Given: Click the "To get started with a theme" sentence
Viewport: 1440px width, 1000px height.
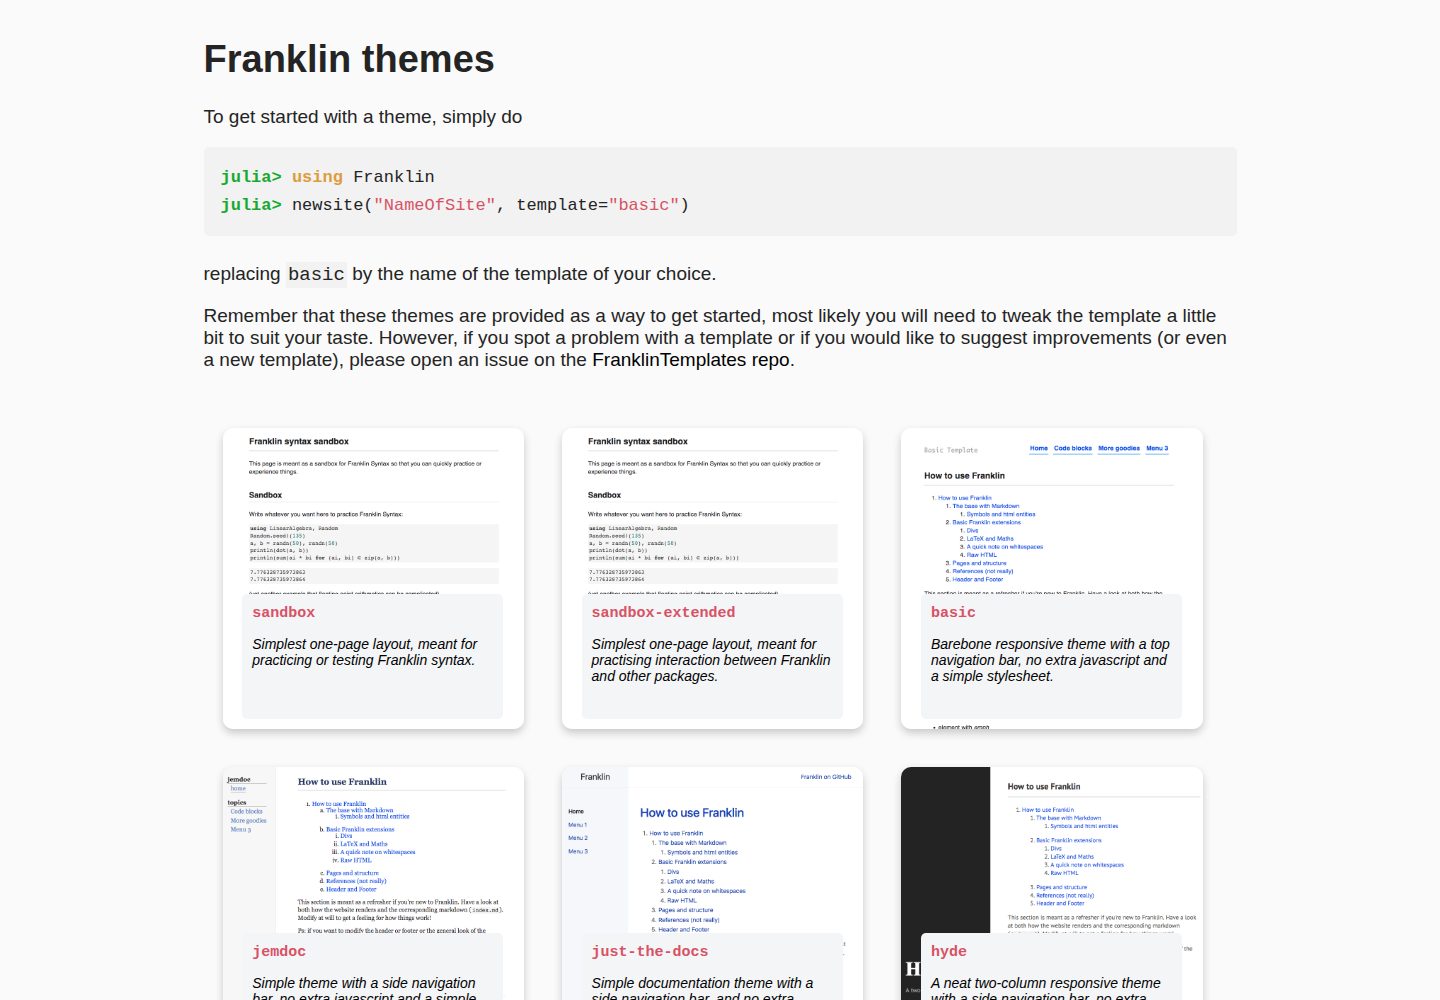Looking at the screenshot, I should click(363, 117).
